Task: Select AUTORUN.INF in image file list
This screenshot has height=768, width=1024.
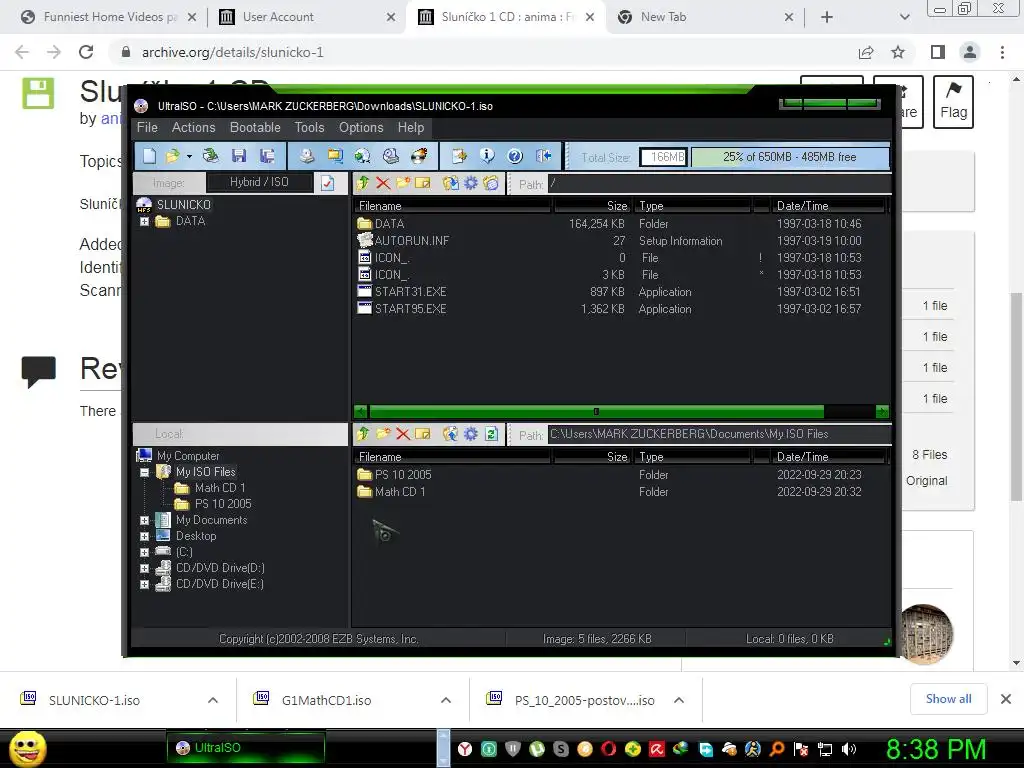Action: pos(412,241)
